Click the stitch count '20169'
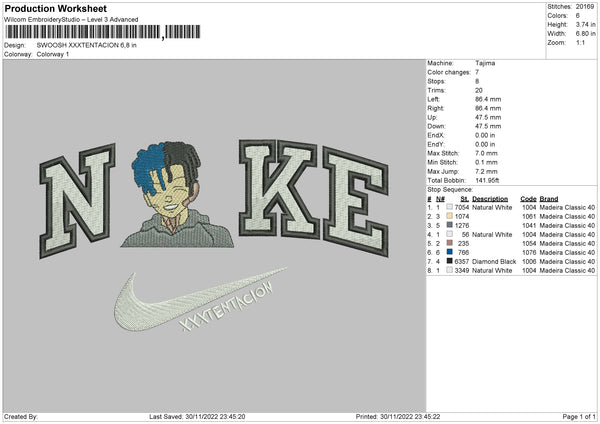Image resolution: width=600 pixels, height=424 pixels. coord(585,7)
